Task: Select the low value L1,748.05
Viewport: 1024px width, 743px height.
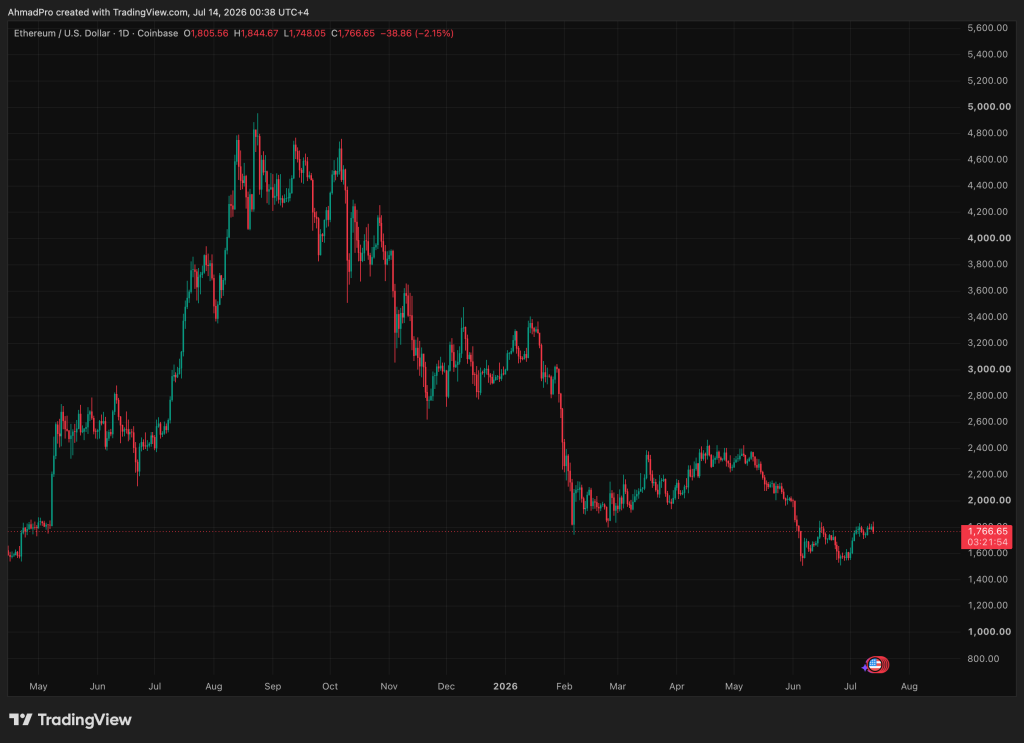Action: (x=304, y=33)
